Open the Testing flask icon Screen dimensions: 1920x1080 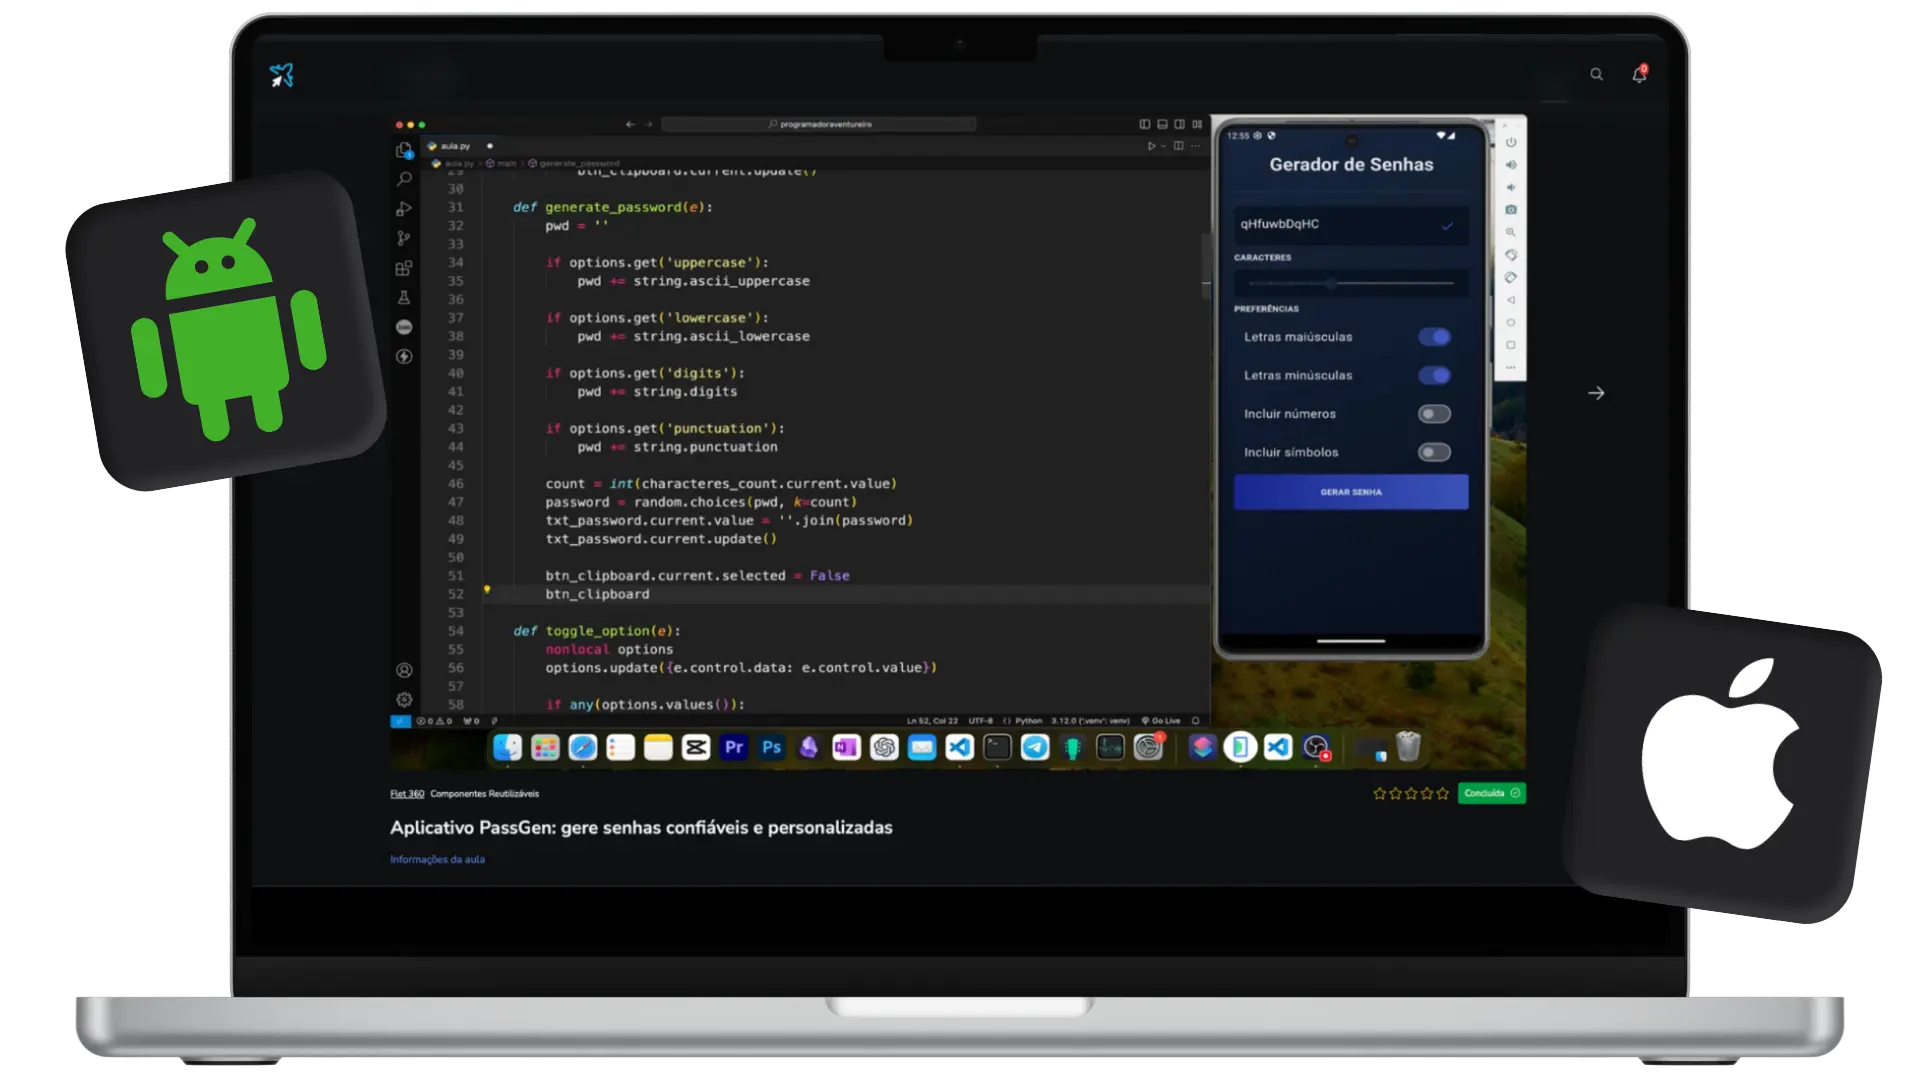coord(404,298)
